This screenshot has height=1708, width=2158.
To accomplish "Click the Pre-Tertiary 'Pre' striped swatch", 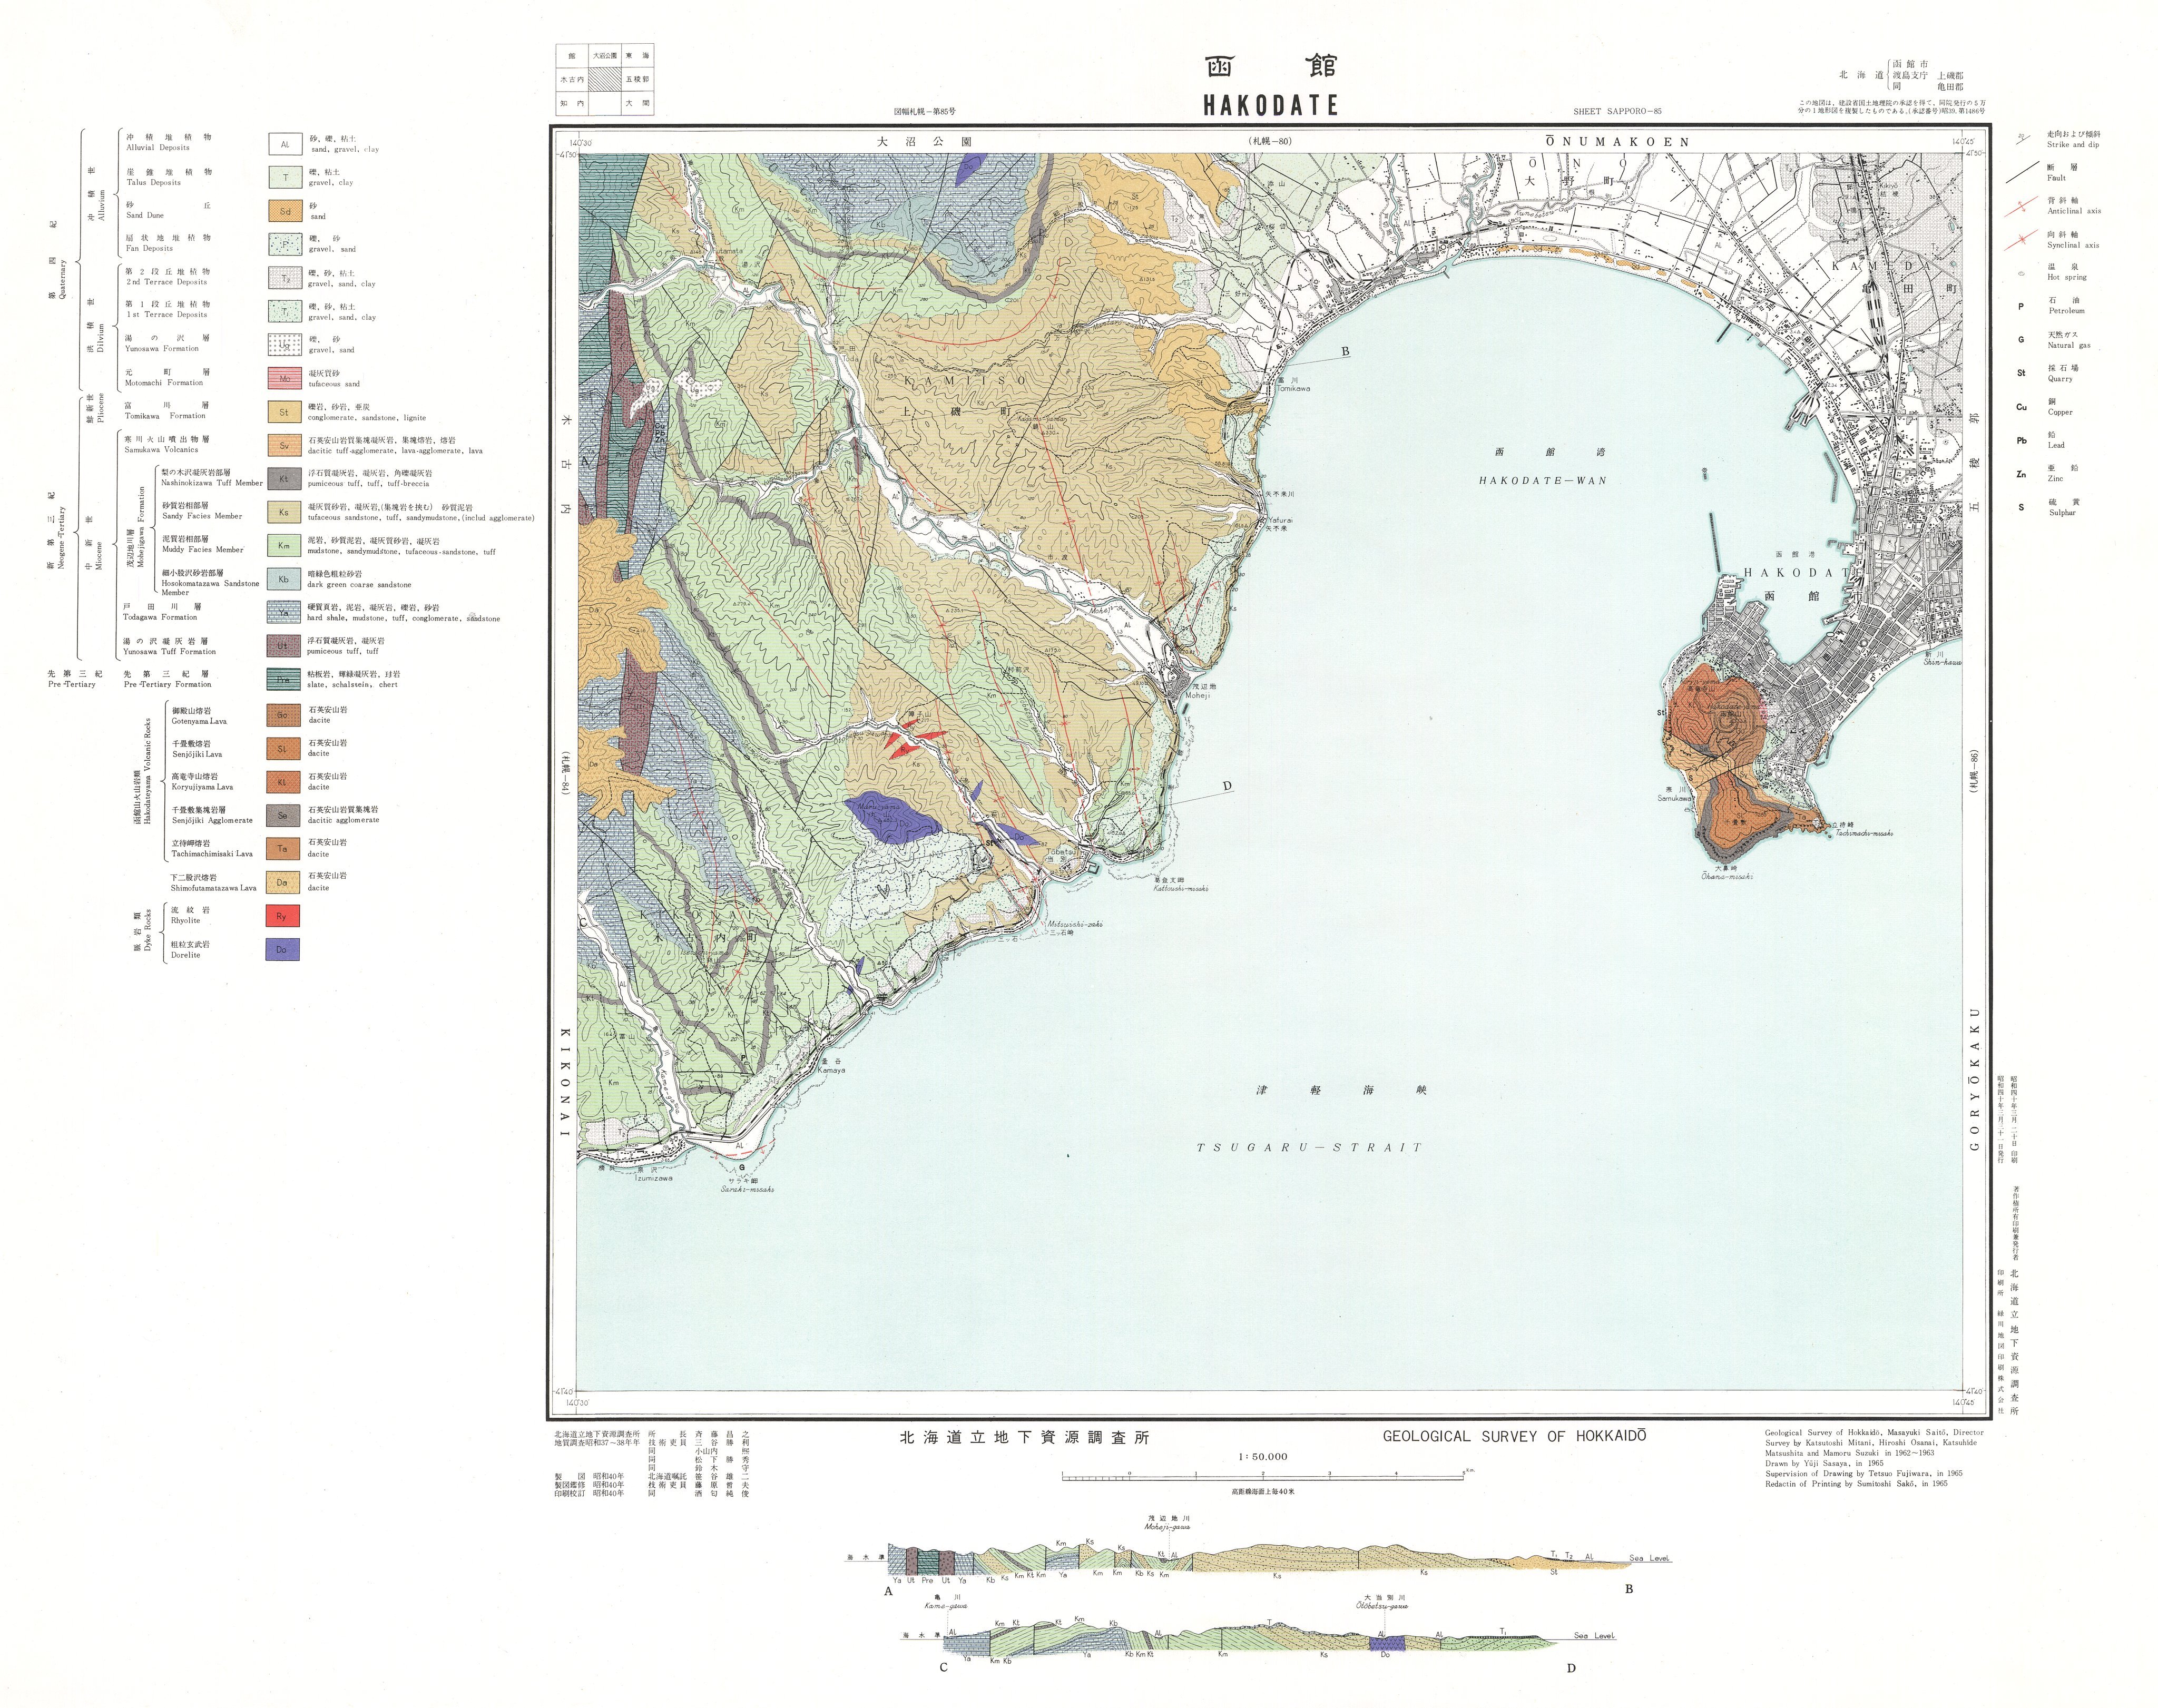I will point(284,680).
